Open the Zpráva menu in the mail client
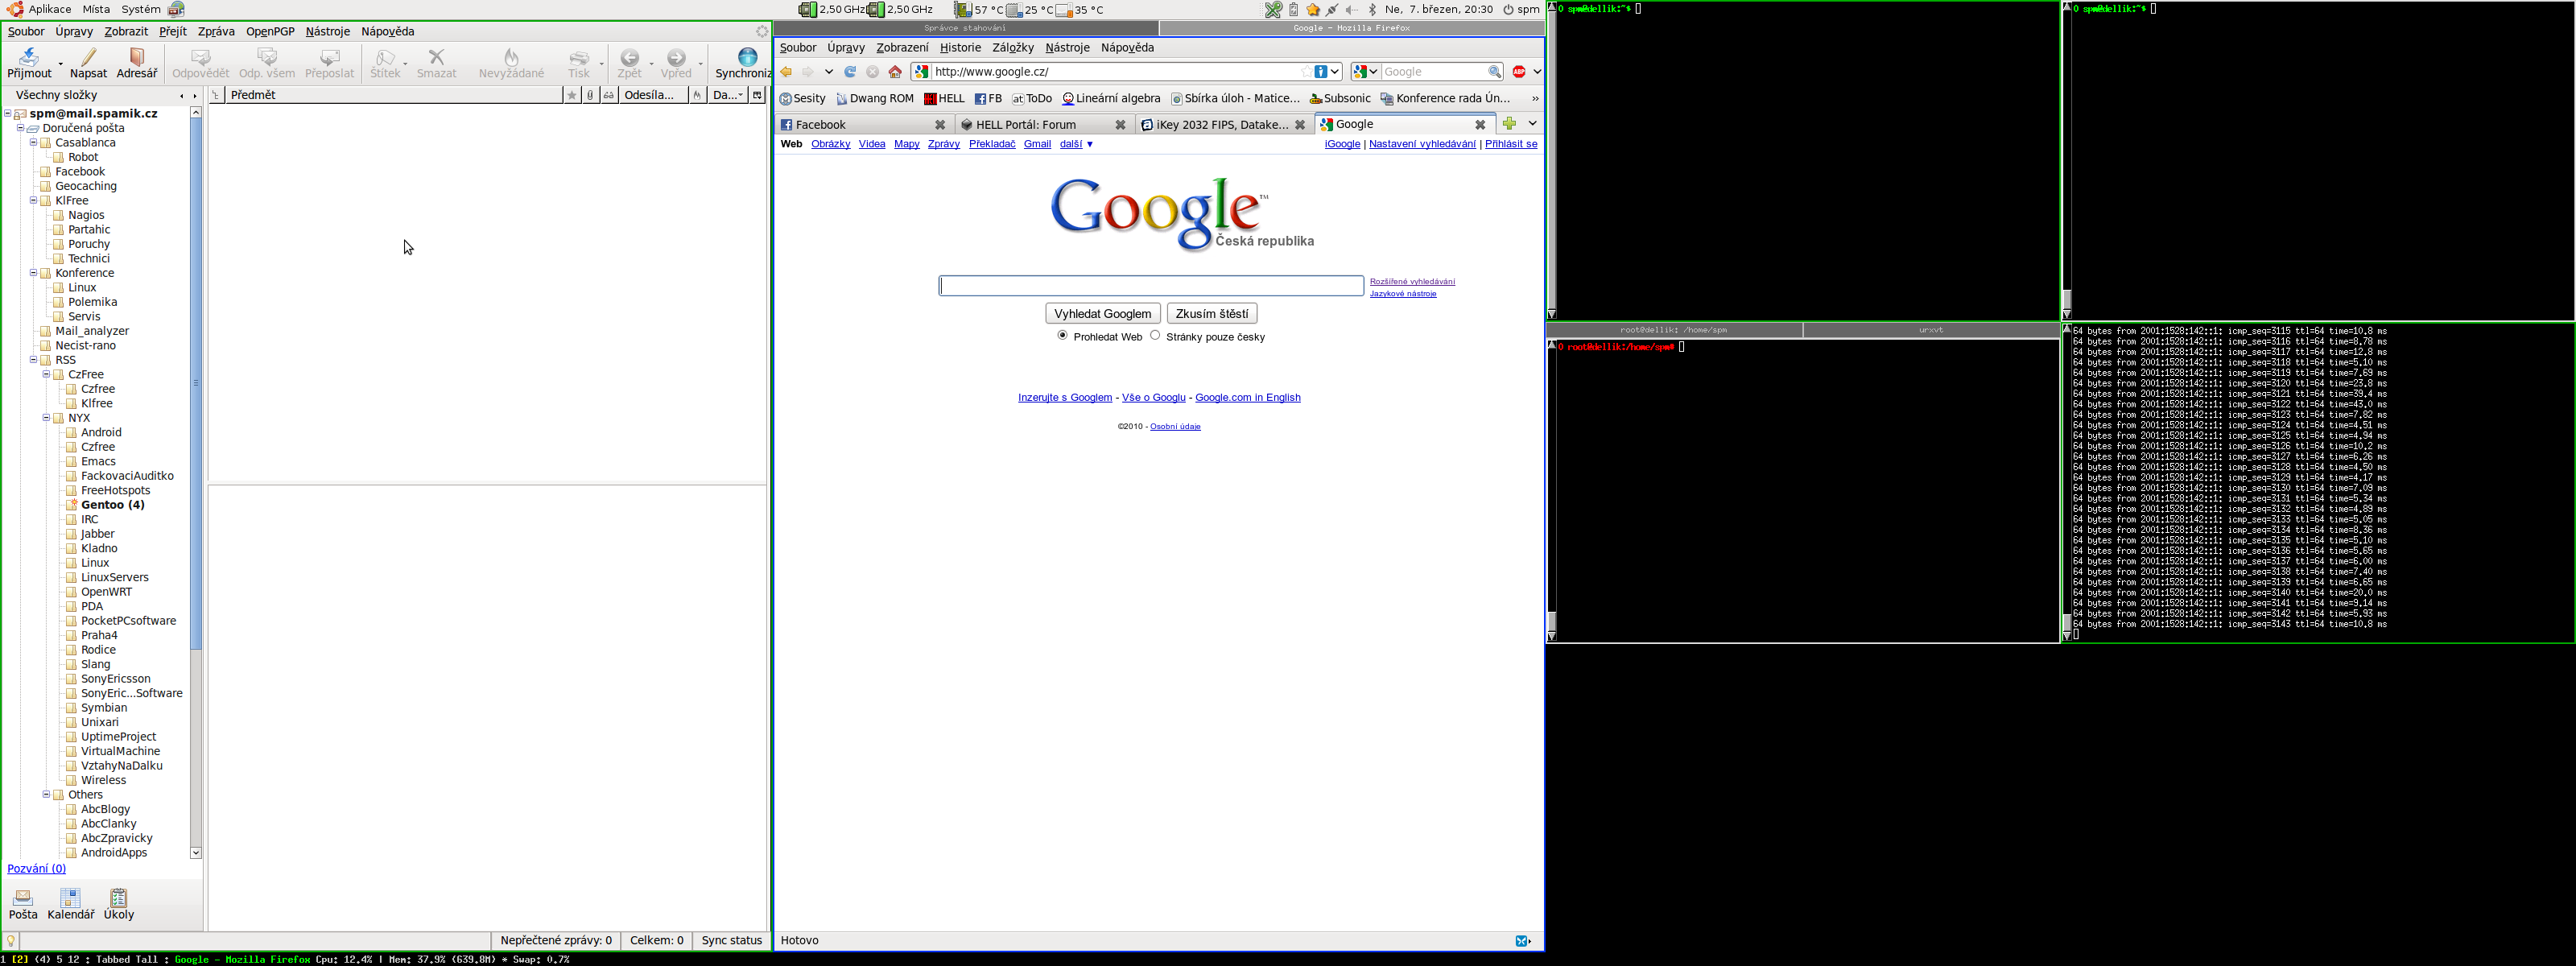This screenshot has width=2576, height=966. pos(216,32)
